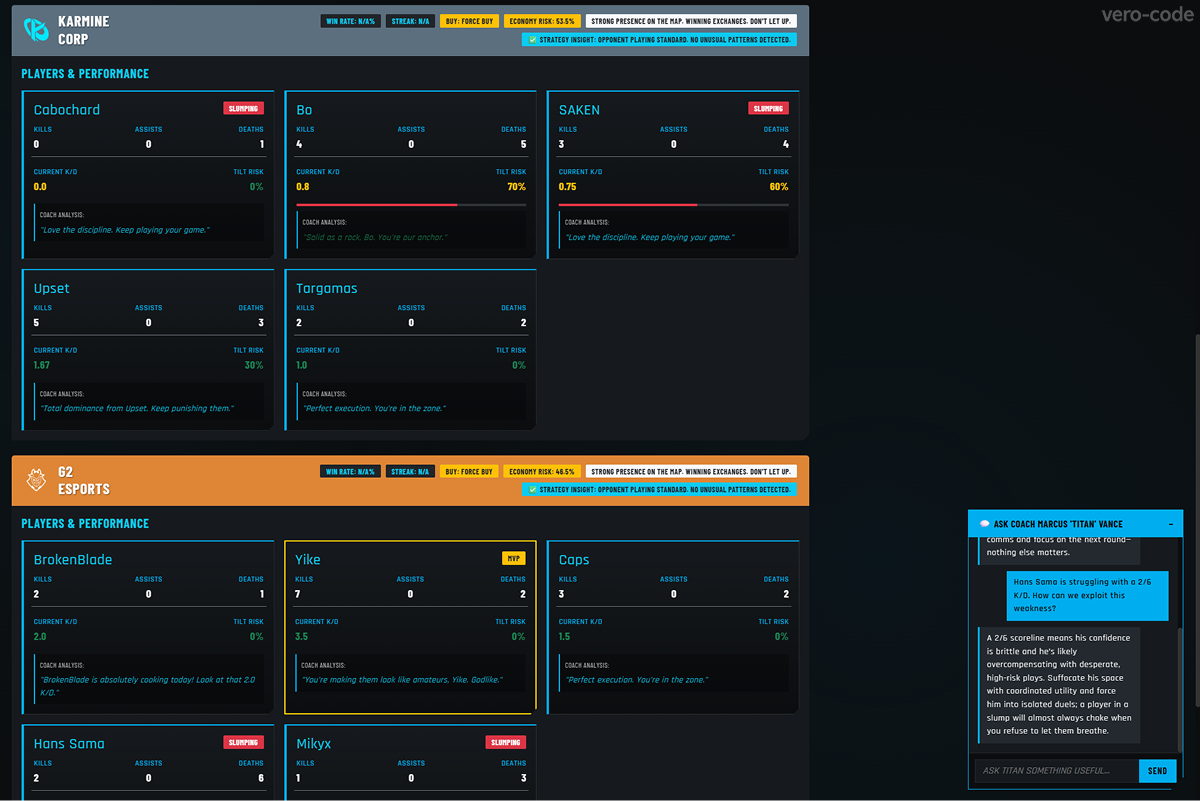Open SAKEN's player card
This screenshot has width=1200, height=801.
pyautogui.click(x=673, y=175)
